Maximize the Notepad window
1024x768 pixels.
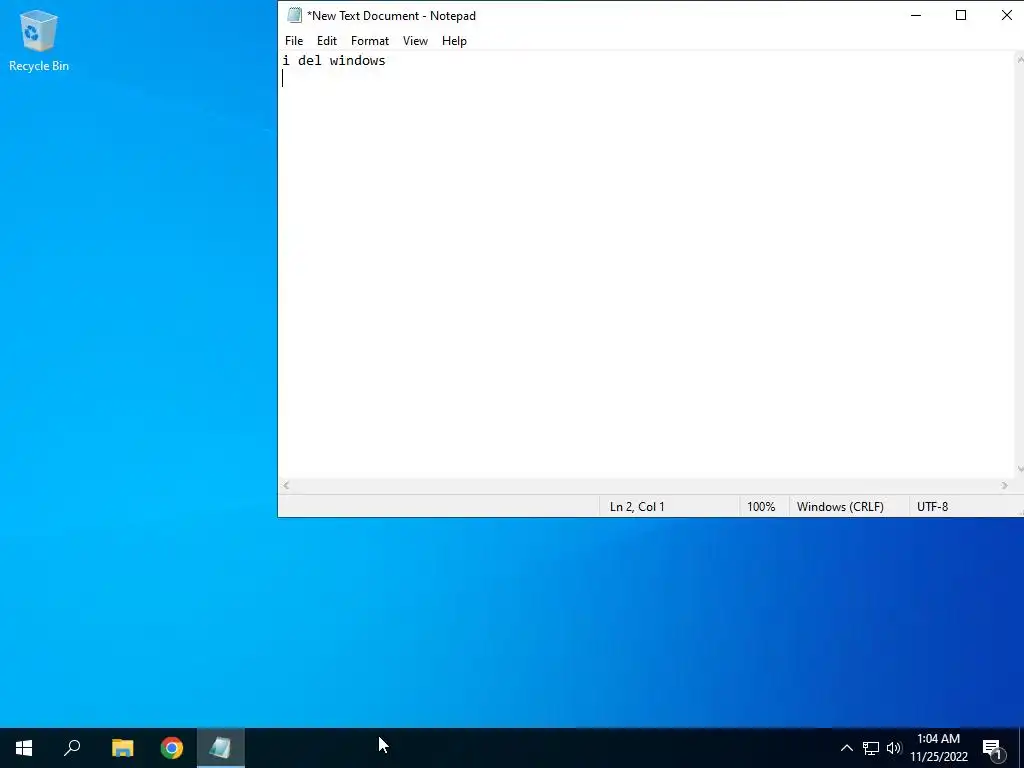coord(961,15)
